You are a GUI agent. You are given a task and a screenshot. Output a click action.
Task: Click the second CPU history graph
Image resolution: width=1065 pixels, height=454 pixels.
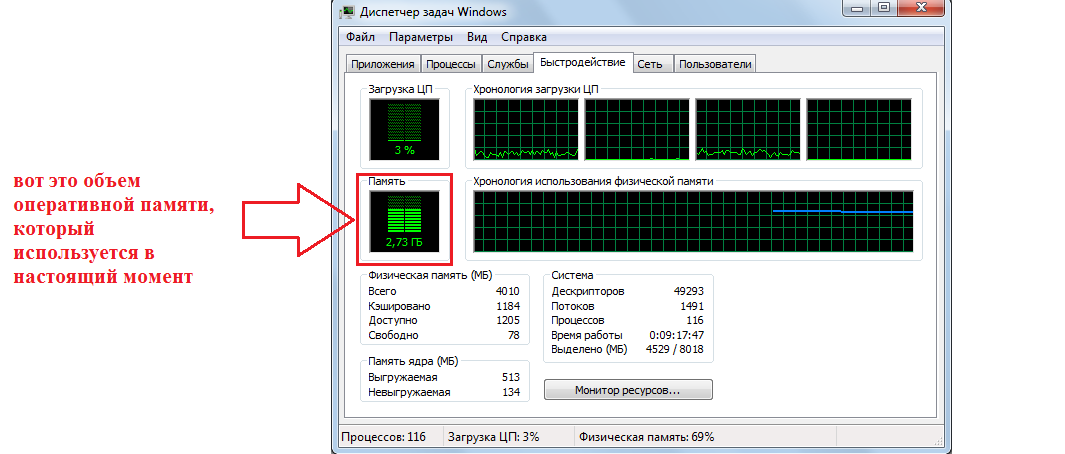tap(637, 129)
